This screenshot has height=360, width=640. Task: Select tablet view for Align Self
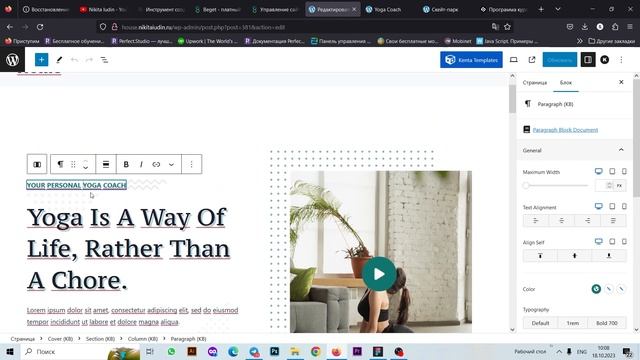[612, 242]
